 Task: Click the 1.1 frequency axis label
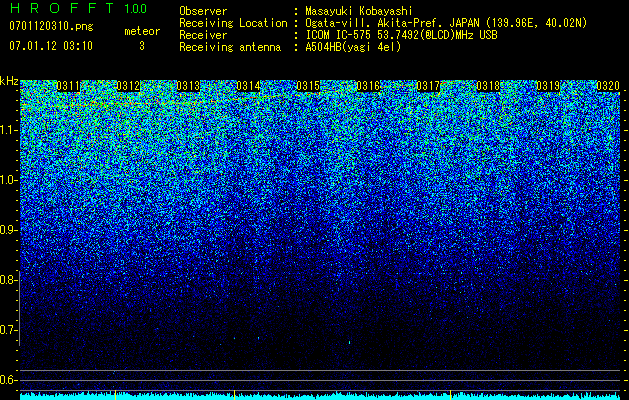pyautogui.click(x=8, y=130)
